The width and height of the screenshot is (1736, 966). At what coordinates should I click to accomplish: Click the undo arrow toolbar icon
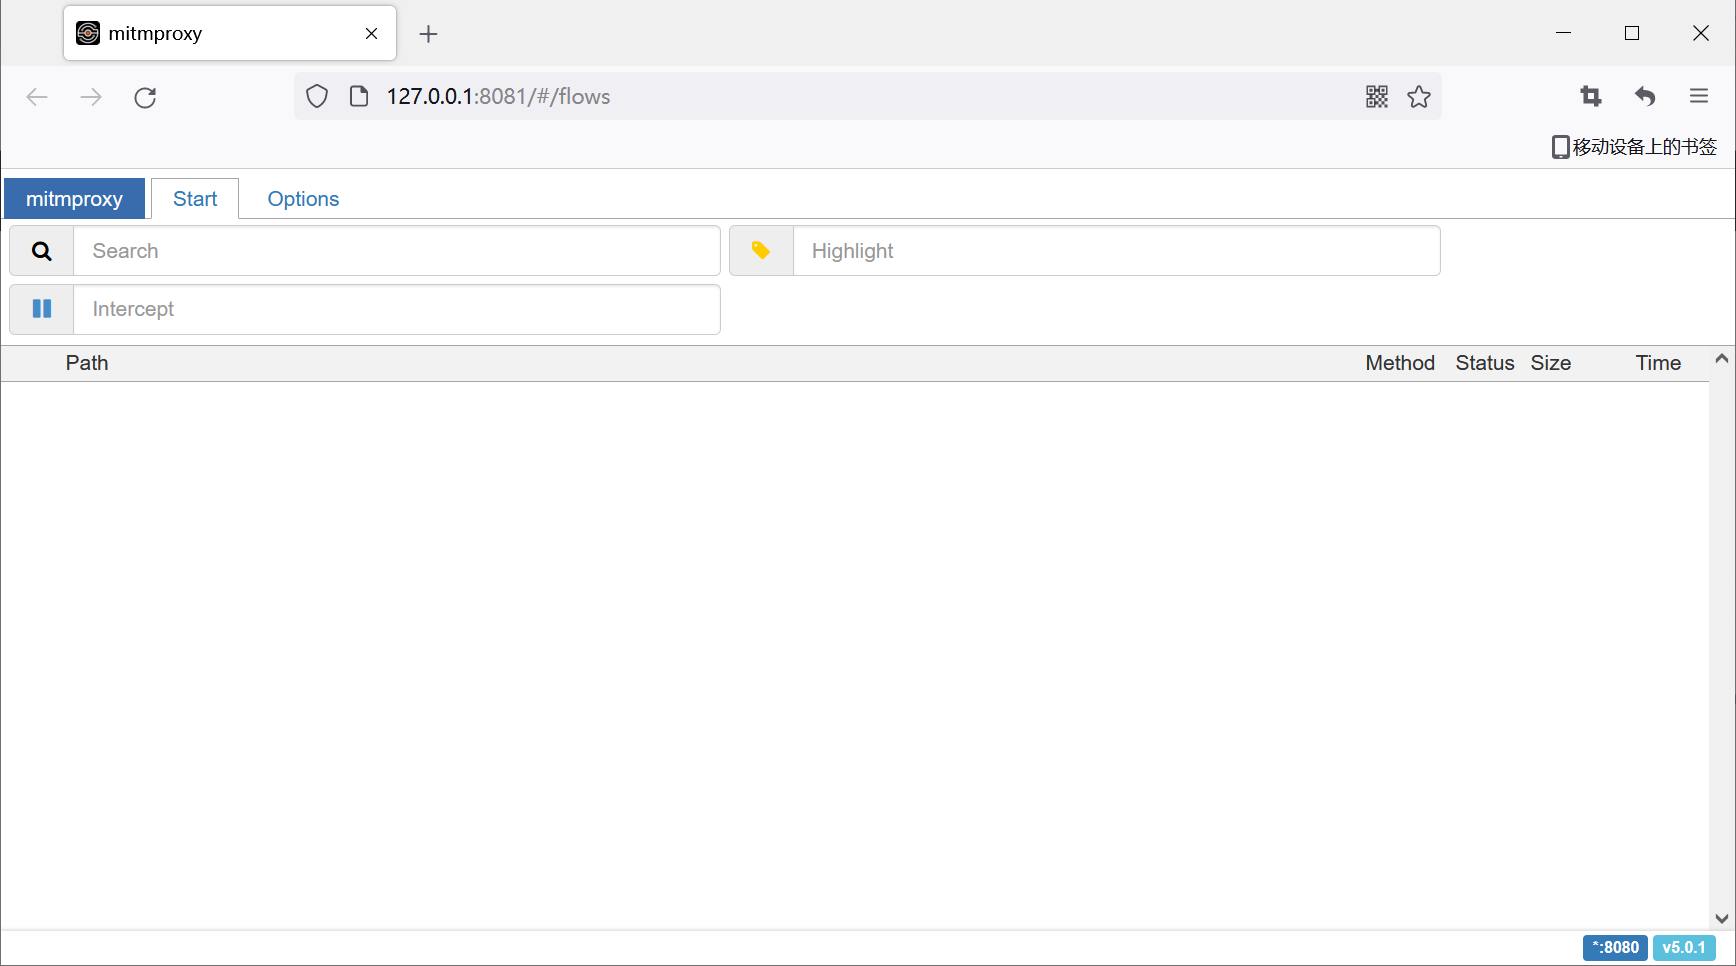pos(1645,97)
